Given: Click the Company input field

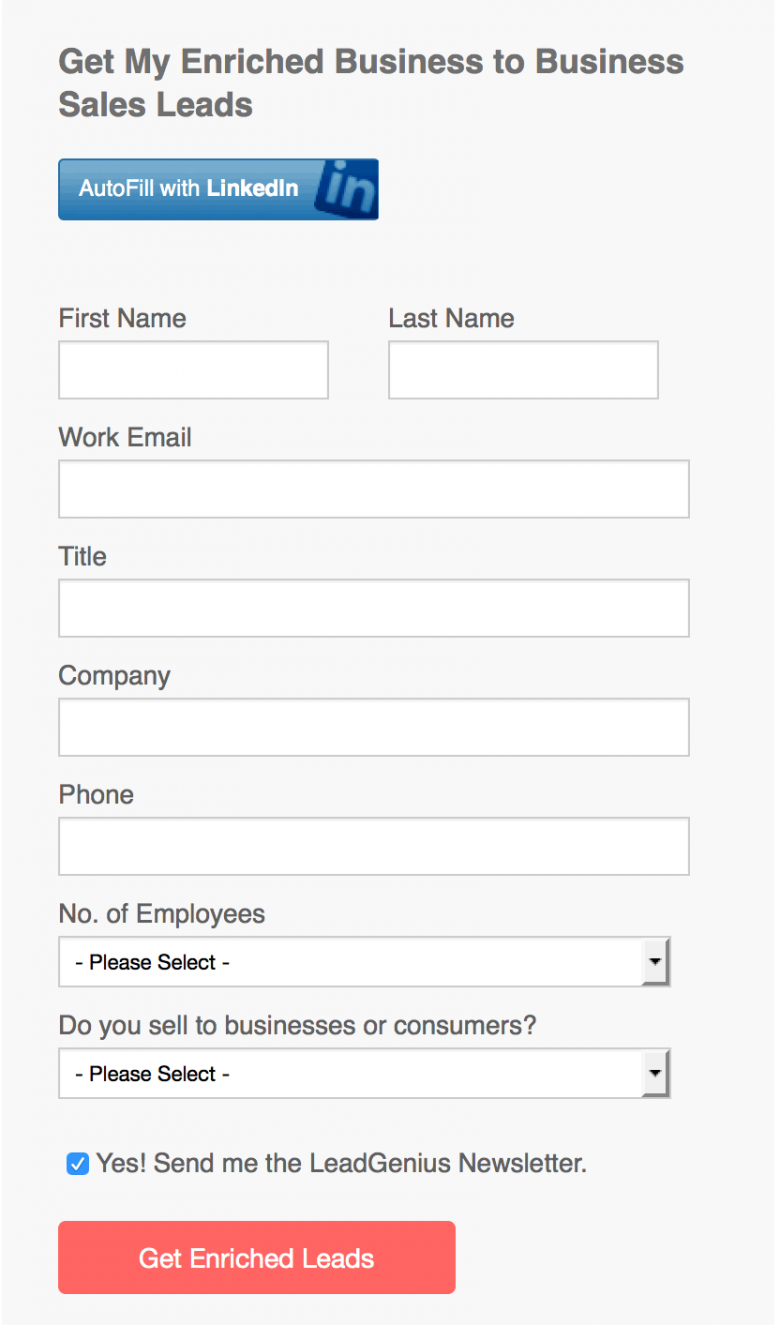Looking at the screenshot, I should point(373,726).
